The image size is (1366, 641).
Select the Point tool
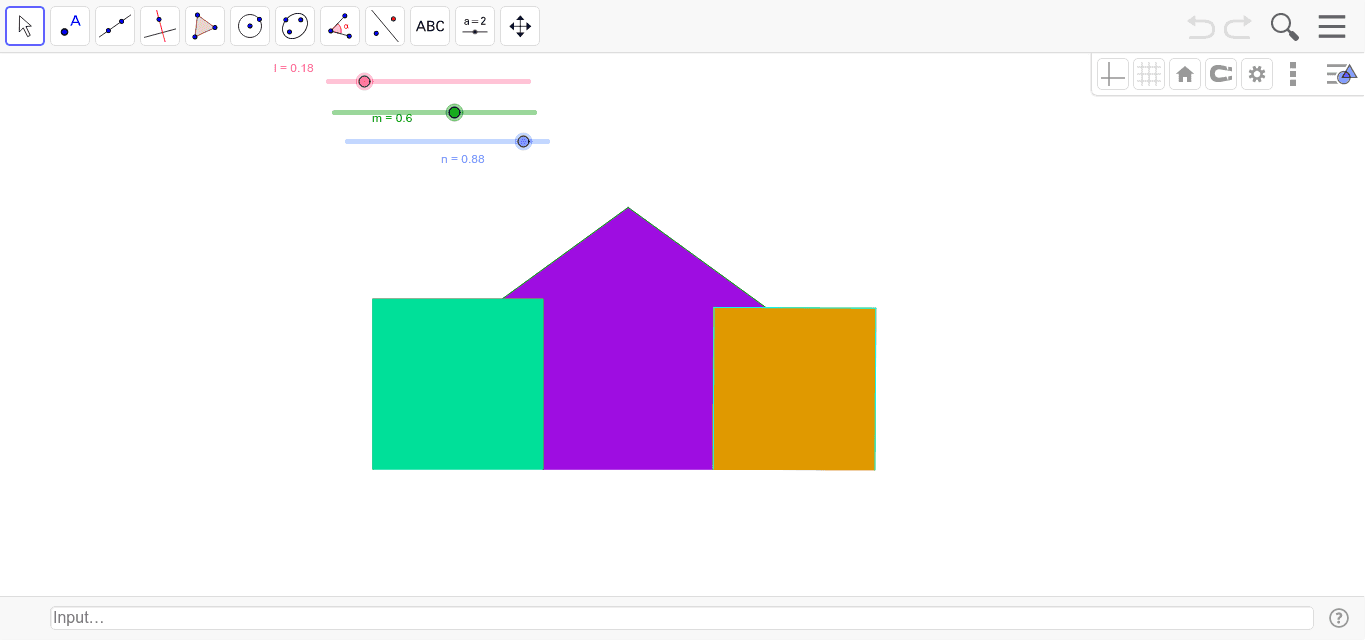coord(70,26)
